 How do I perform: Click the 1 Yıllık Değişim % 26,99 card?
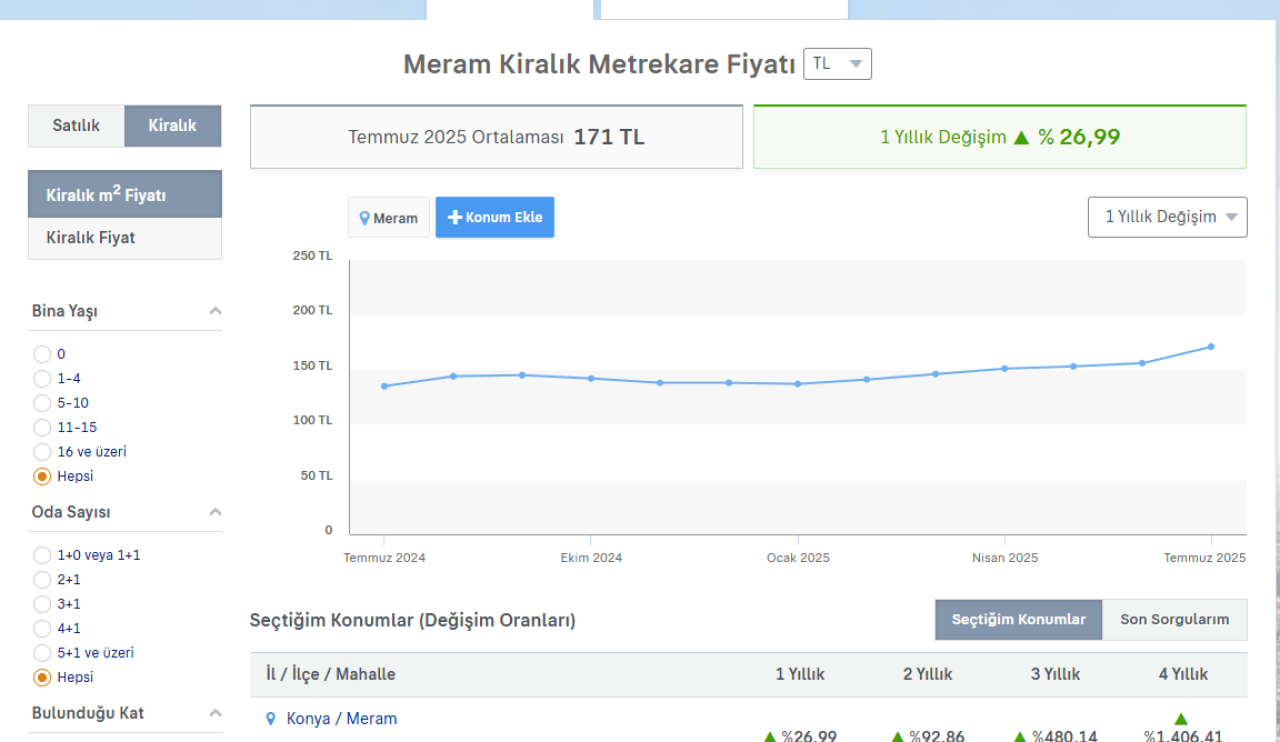pos(1000,137)
